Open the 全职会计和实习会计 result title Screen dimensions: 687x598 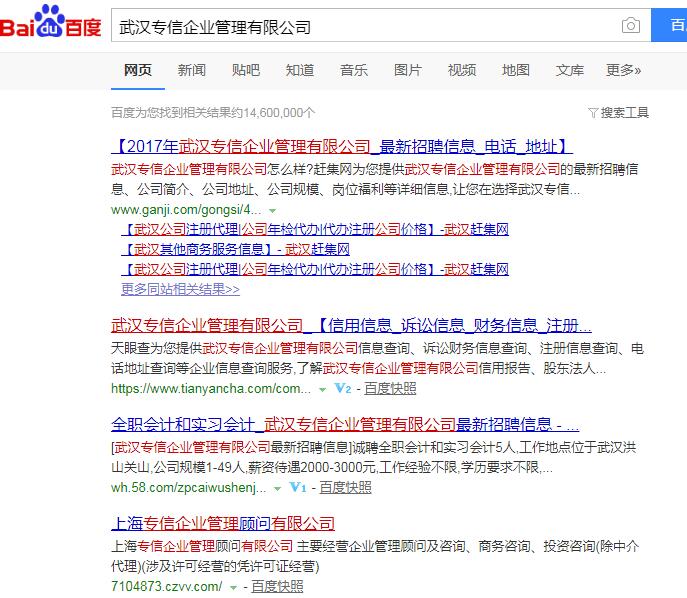[x=345, y=424]
